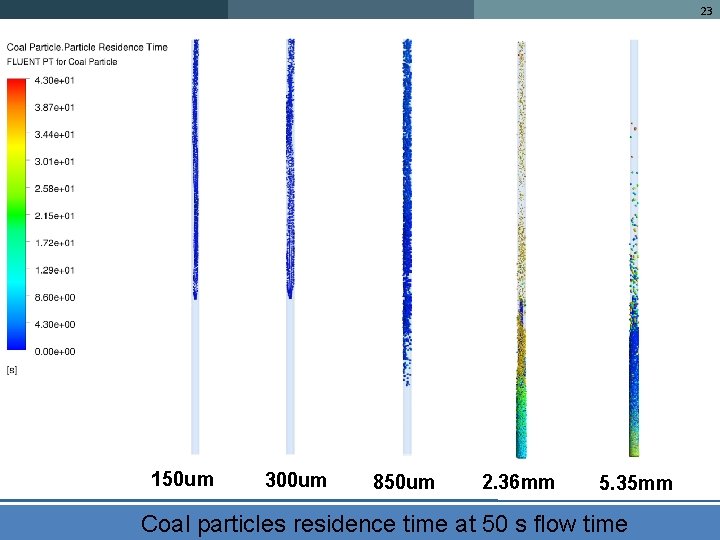Click legend value 2.58e+01
The height and width of the screenshot is (540, 720).
(54, 189)
